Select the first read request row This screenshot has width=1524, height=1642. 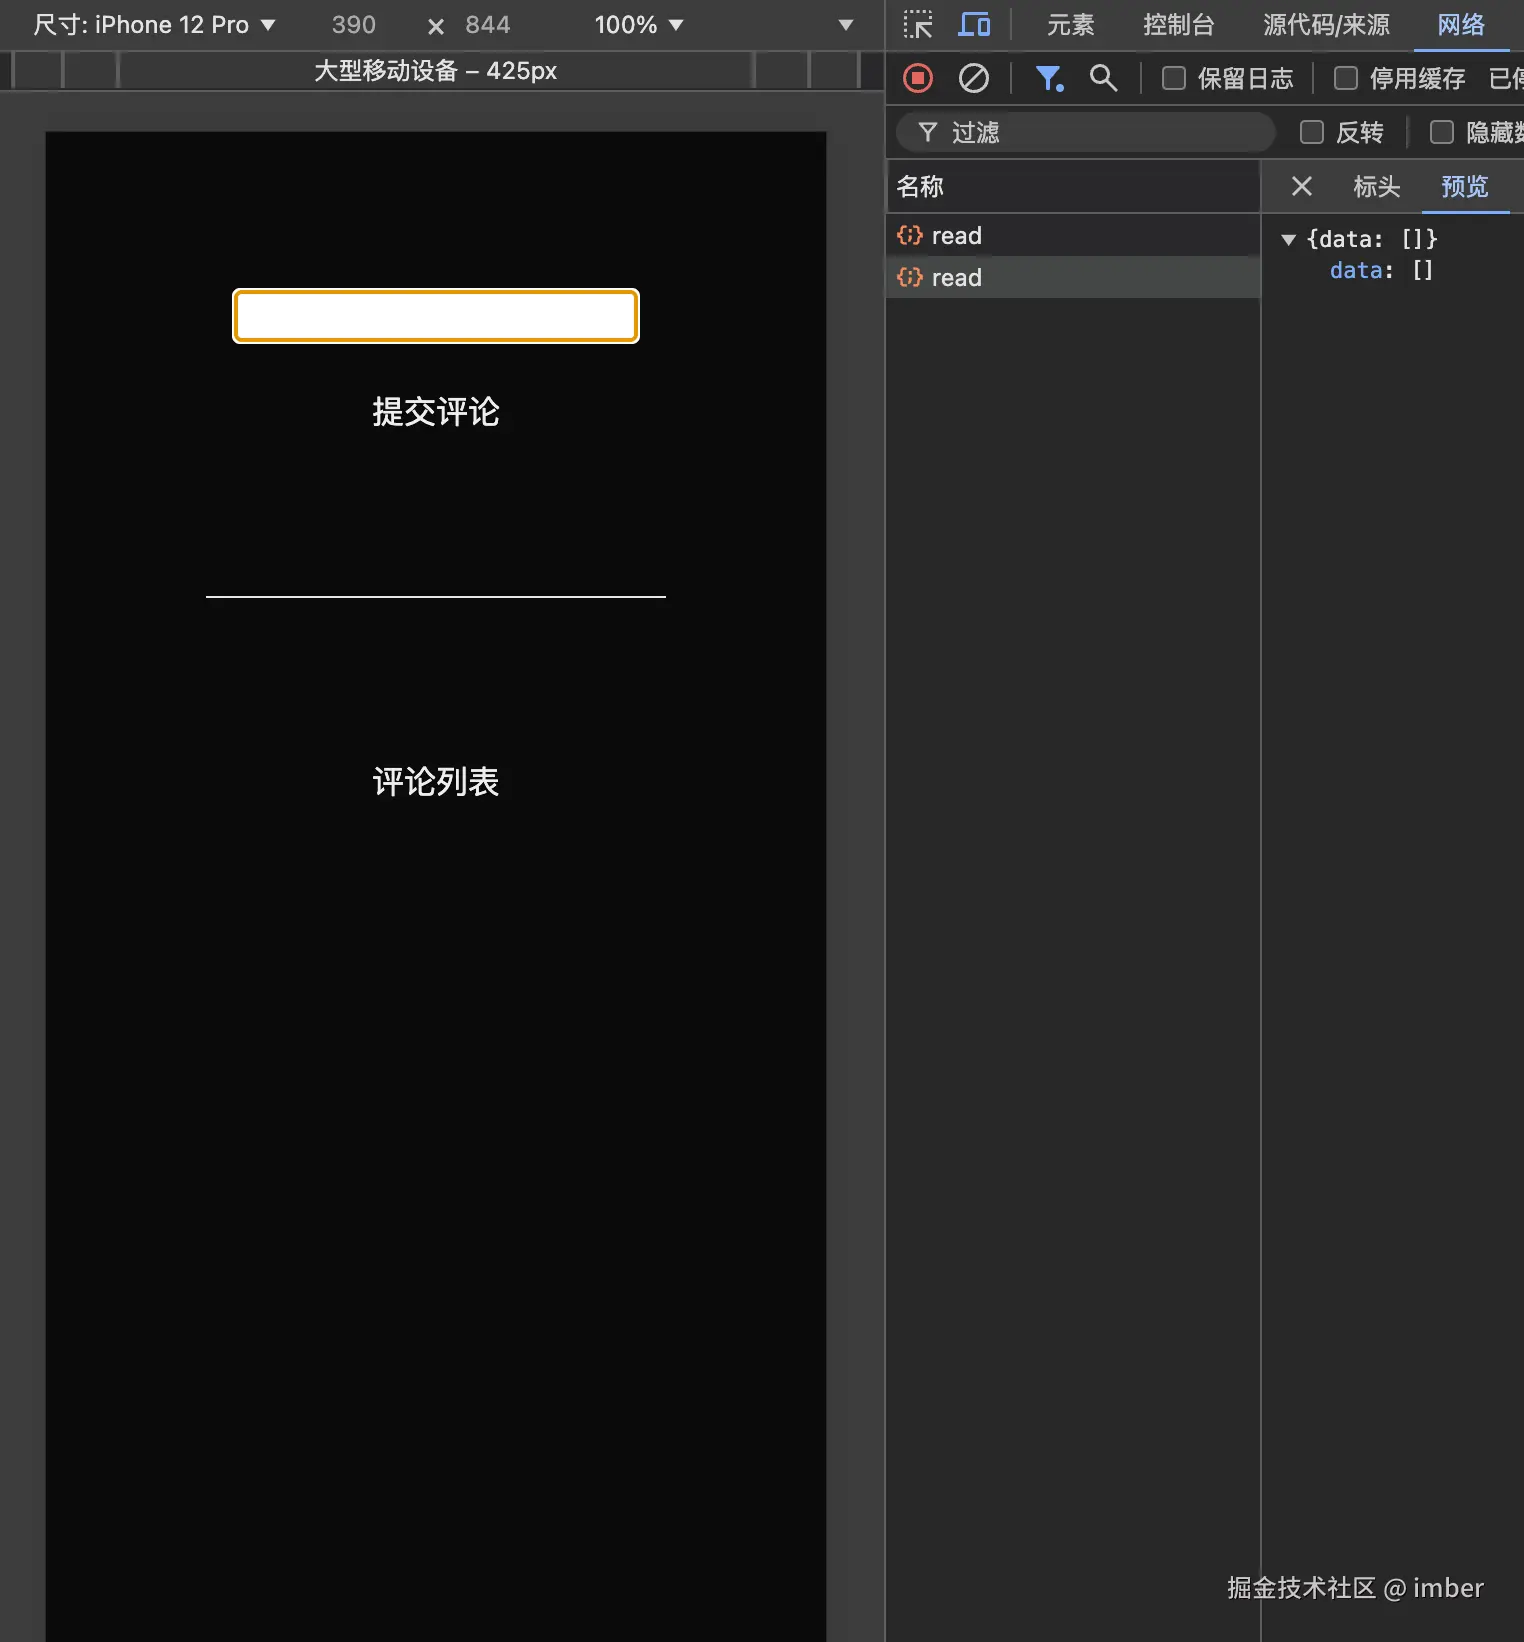1073,235
